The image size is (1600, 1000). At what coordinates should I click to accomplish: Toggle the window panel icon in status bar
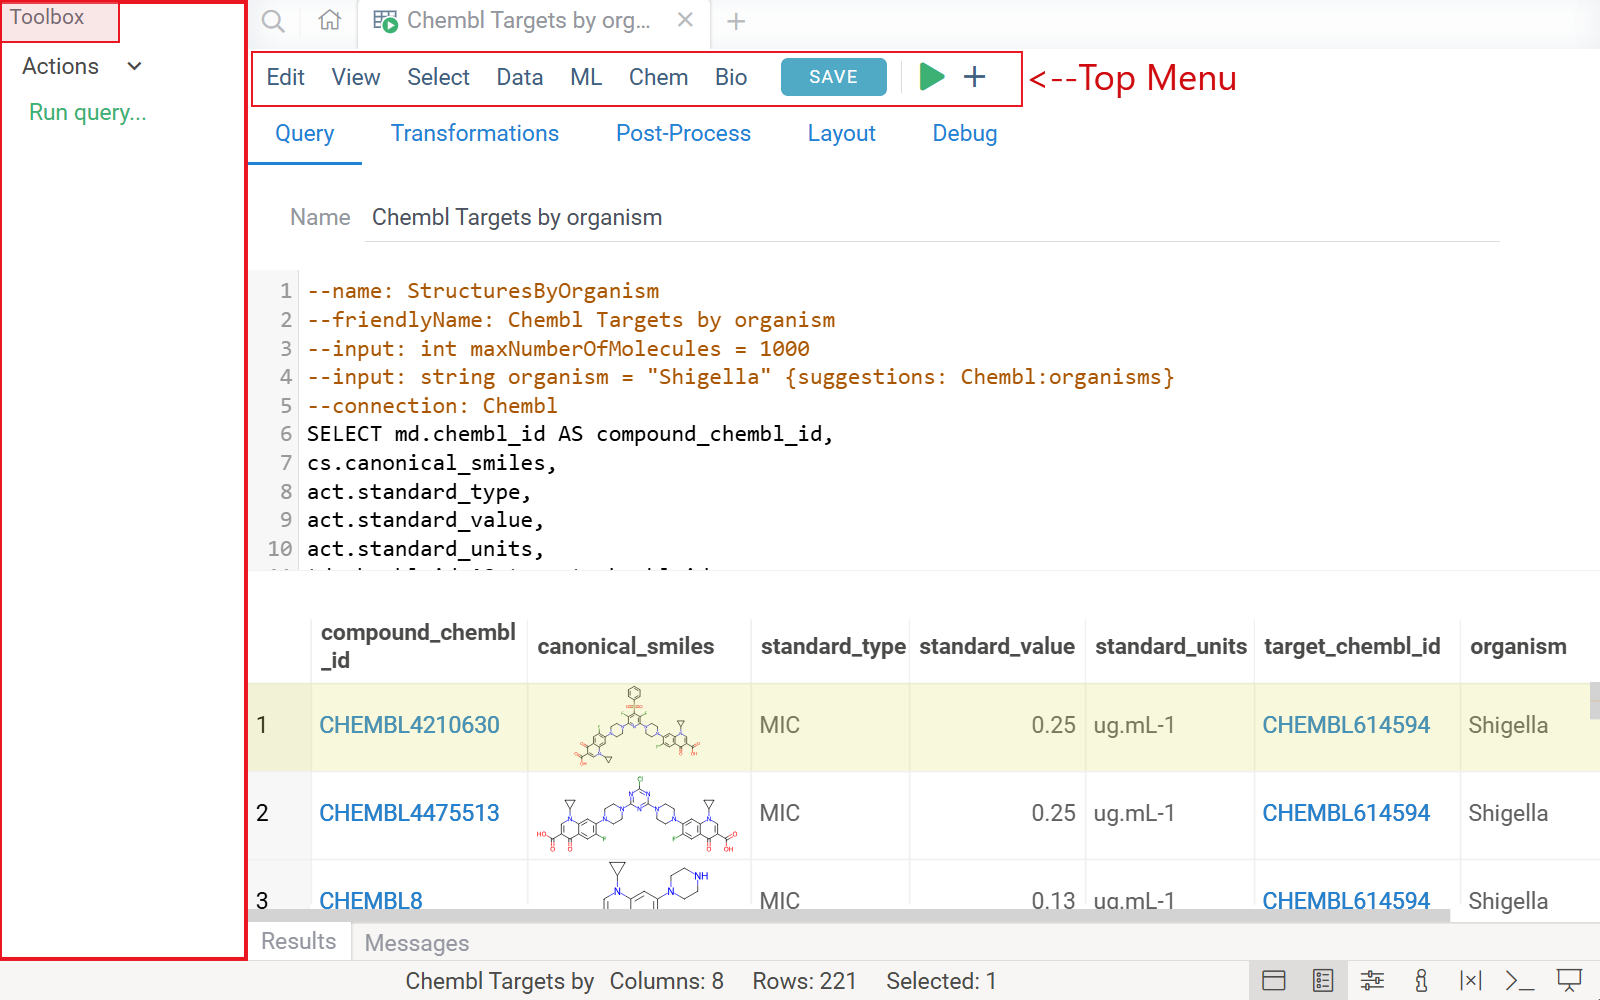pos(1274,981)
